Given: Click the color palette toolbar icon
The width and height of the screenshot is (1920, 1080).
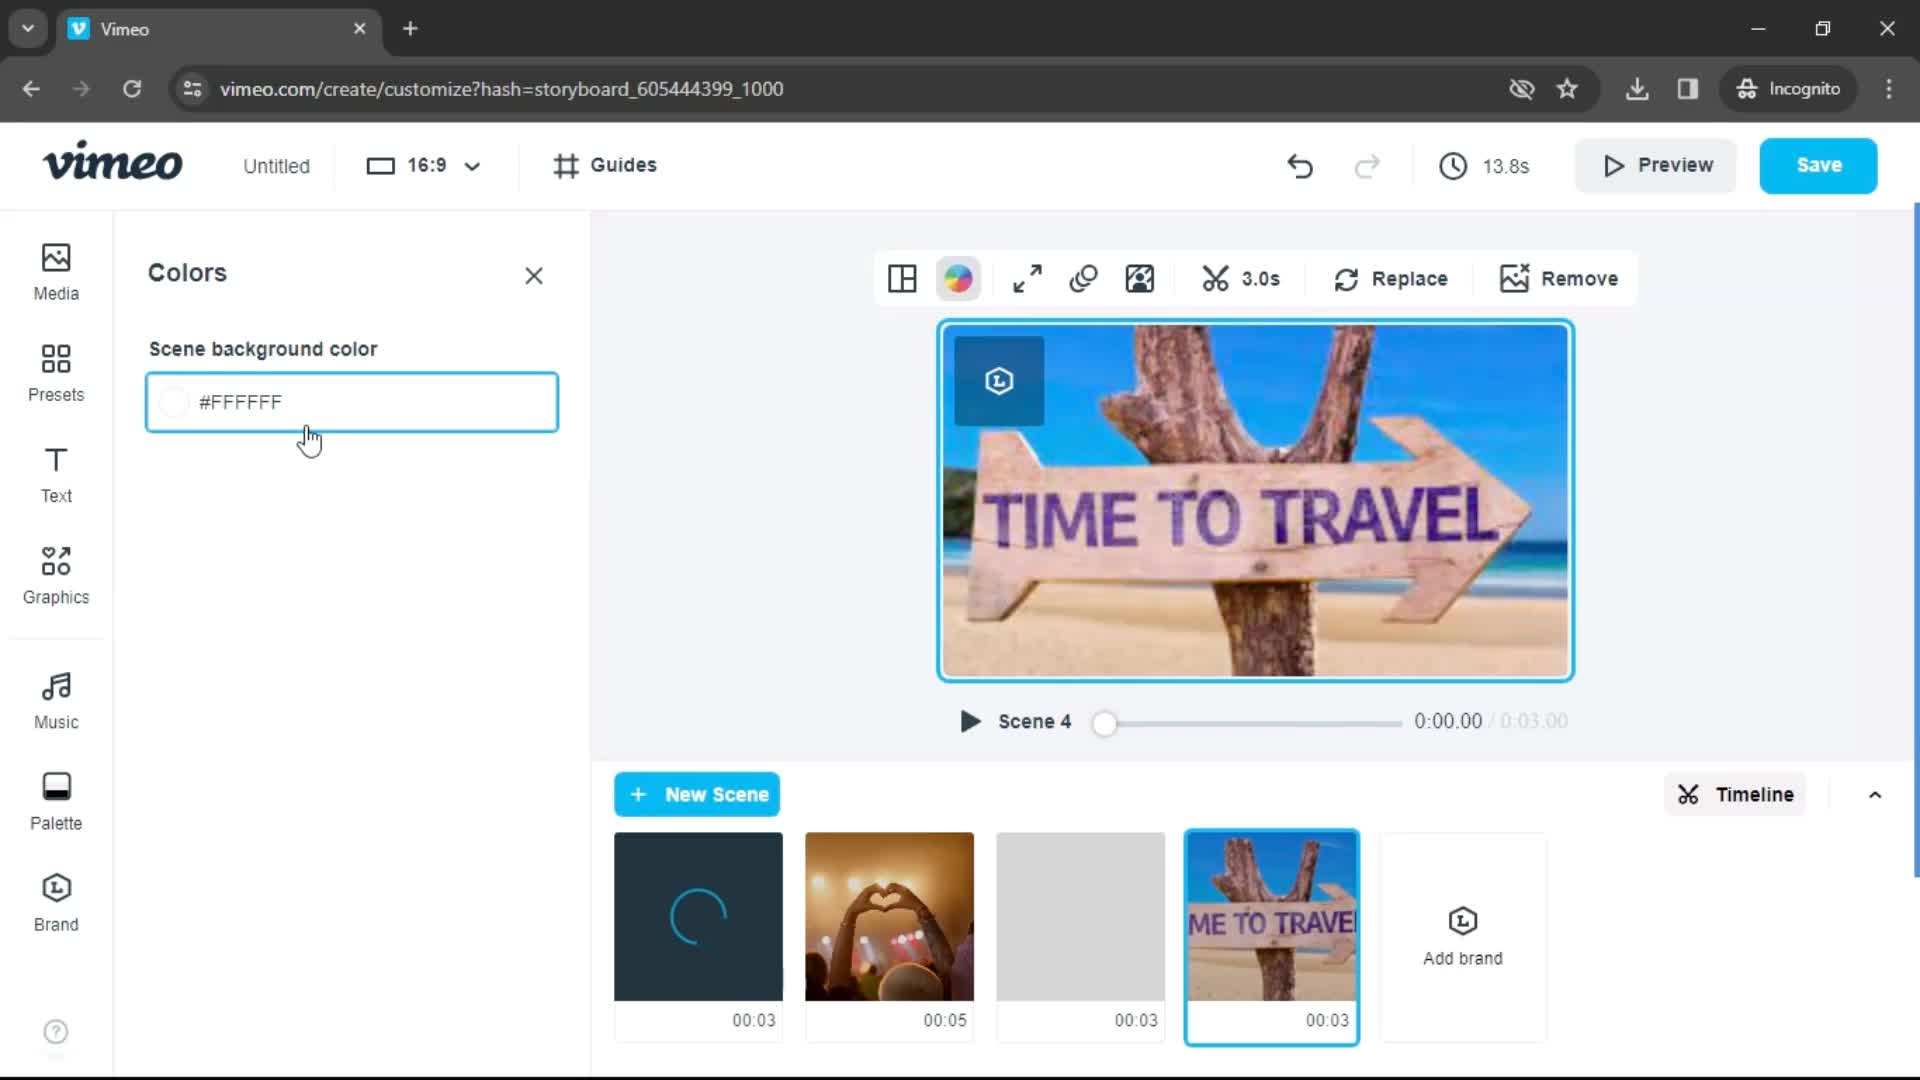Looking at the screenshot, I should [x=957, y=278].
